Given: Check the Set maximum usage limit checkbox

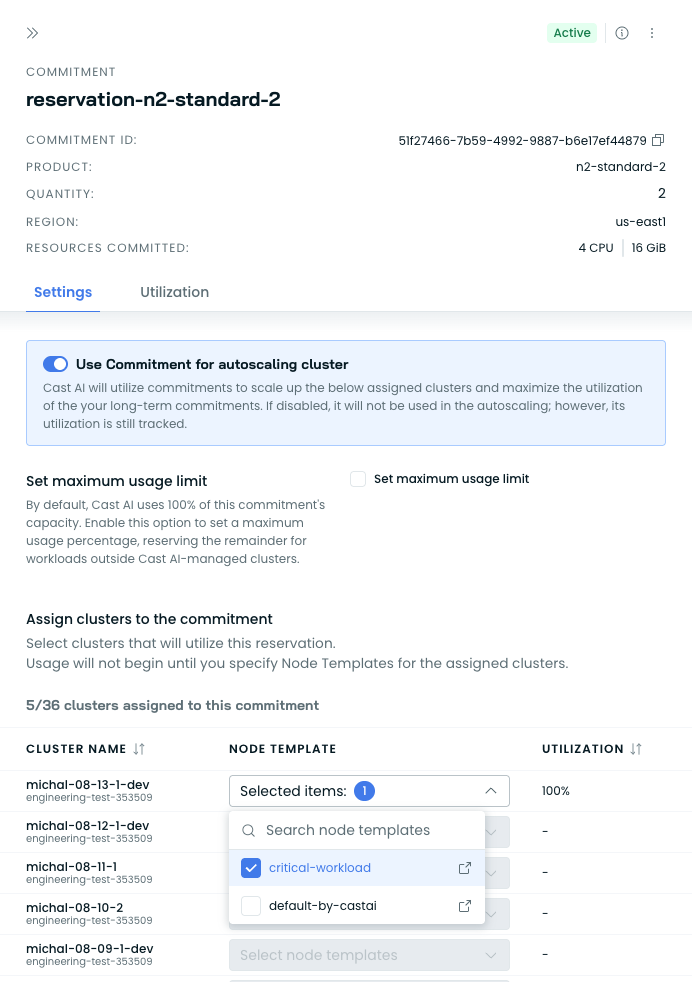Looking at the screenshot, I should [358, 479].
